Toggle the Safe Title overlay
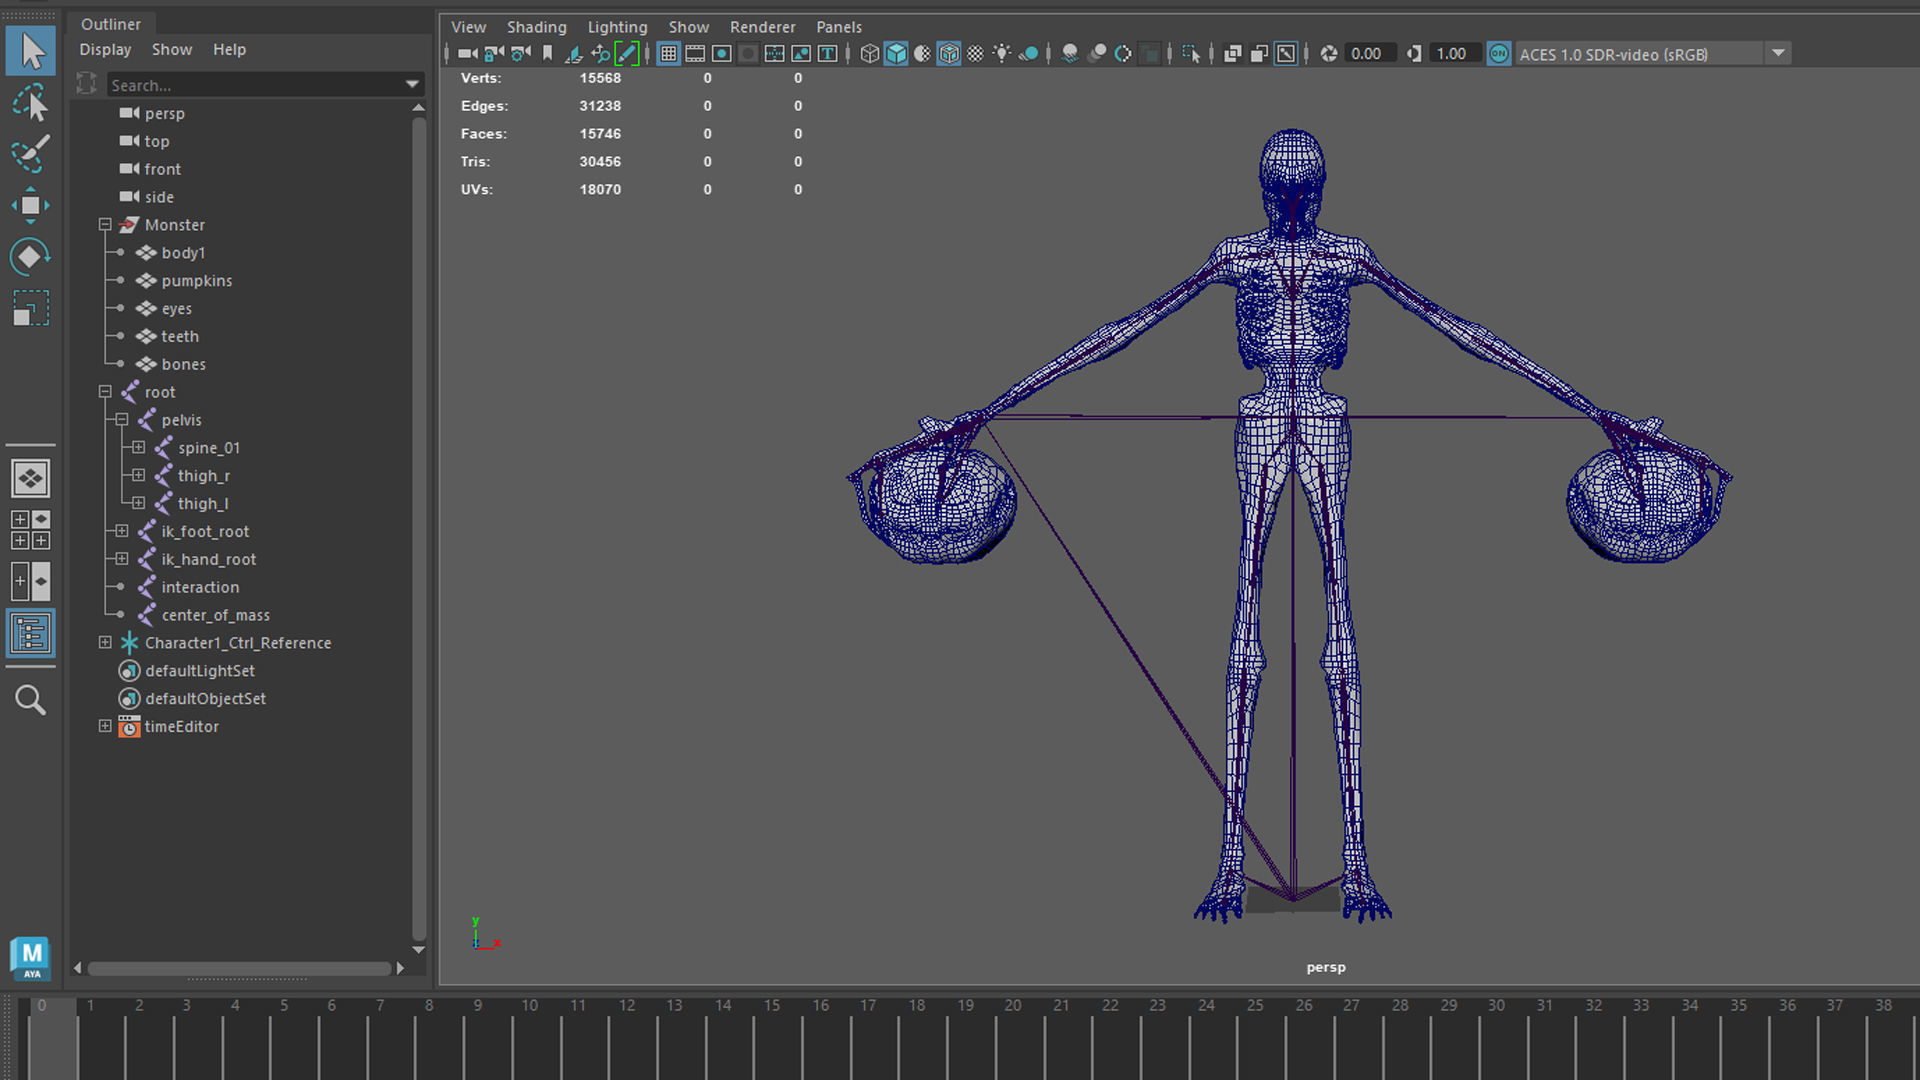This screenshot has width=1920, height=1080. (828, 54)
